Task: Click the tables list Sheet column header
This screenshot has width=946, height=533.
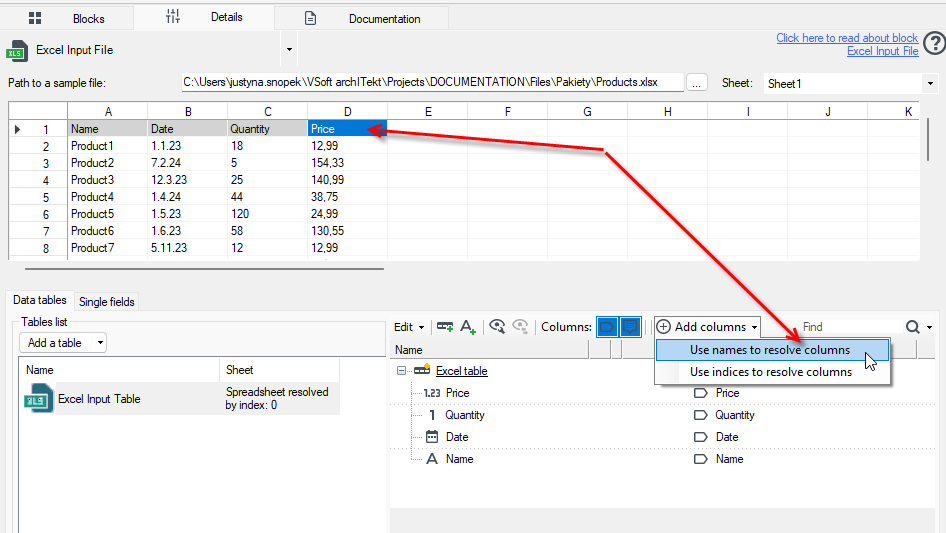Action: point(279,370)
